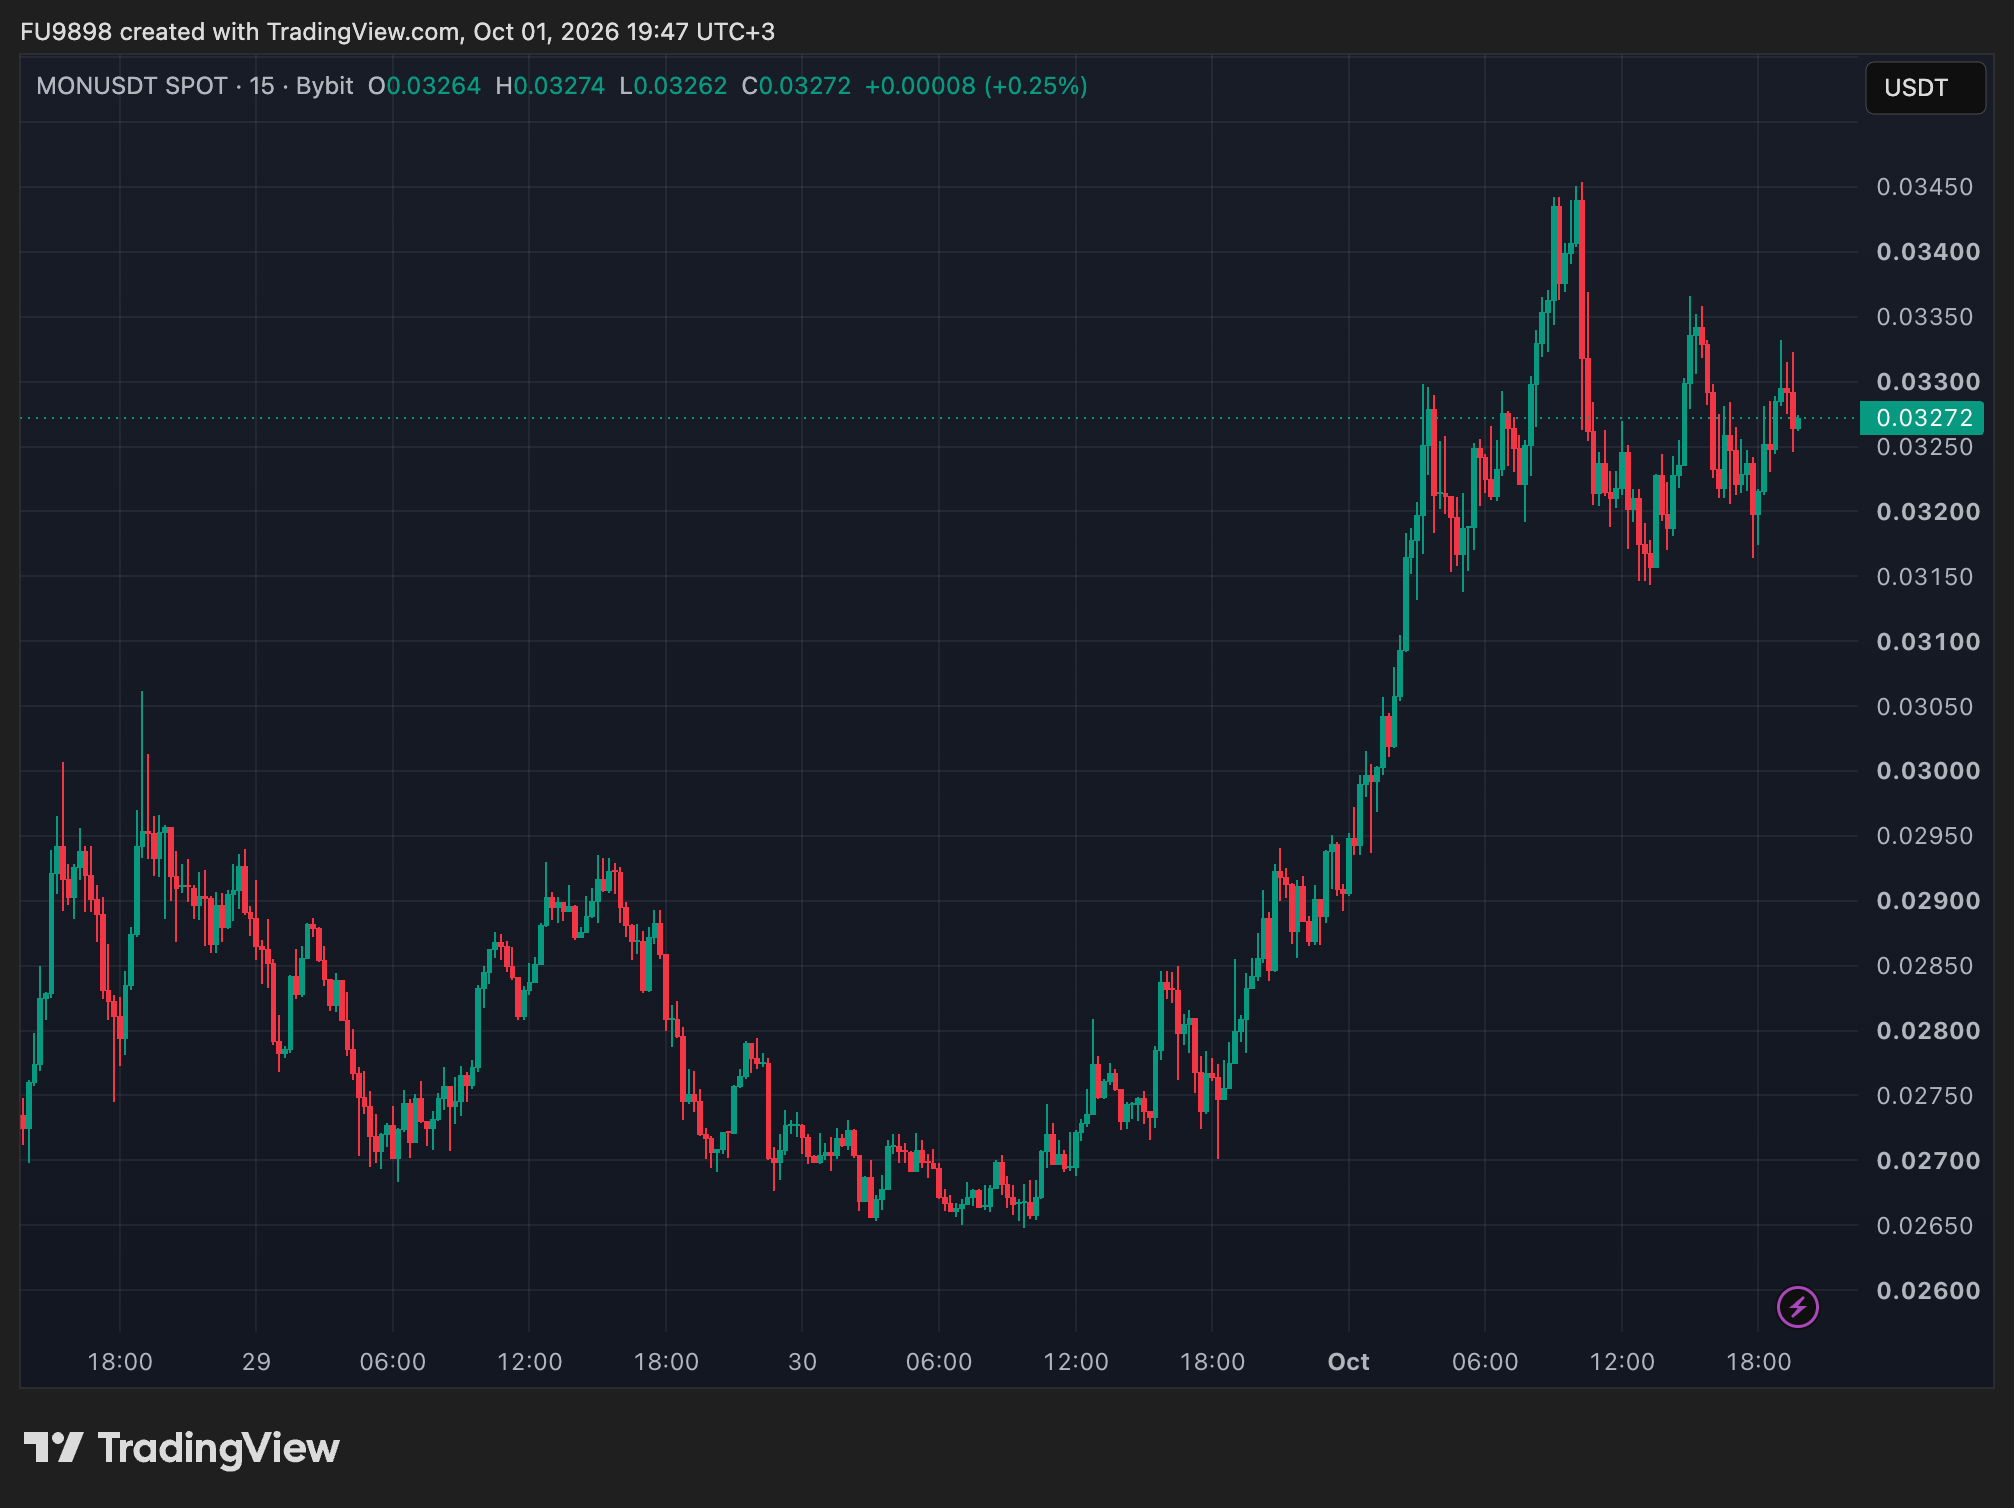Click the open value O0.03264
Screen dimensions: 2014x1508
[424, 86]
